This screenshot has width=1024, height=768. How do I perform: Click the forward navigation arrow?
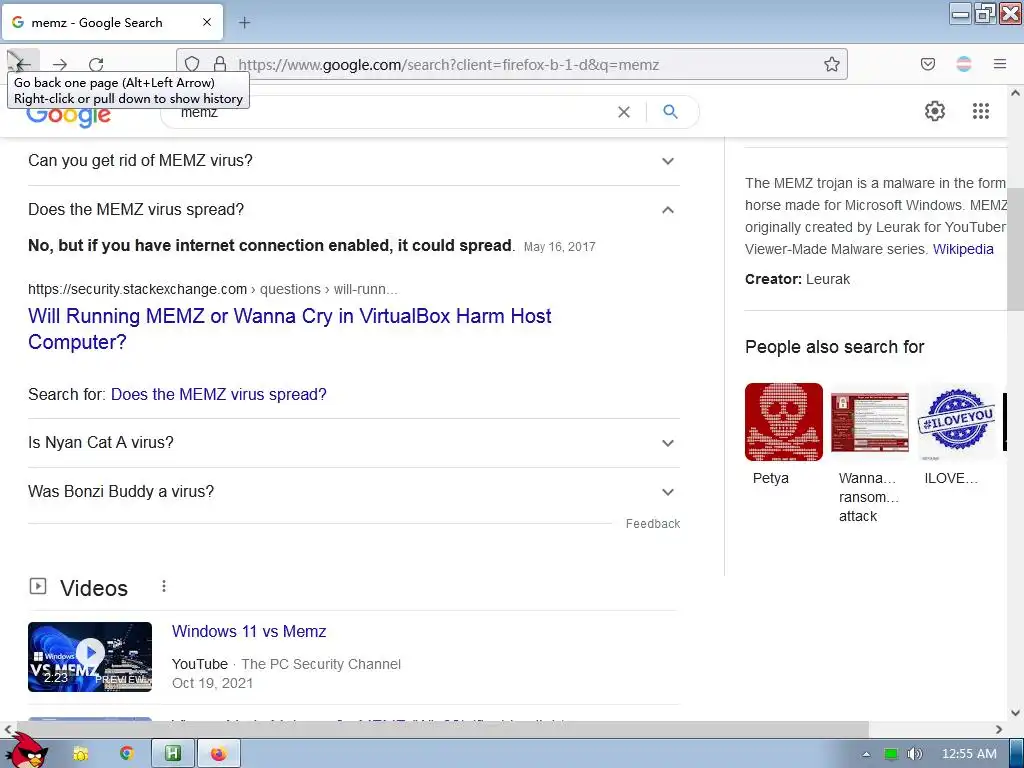60,64
